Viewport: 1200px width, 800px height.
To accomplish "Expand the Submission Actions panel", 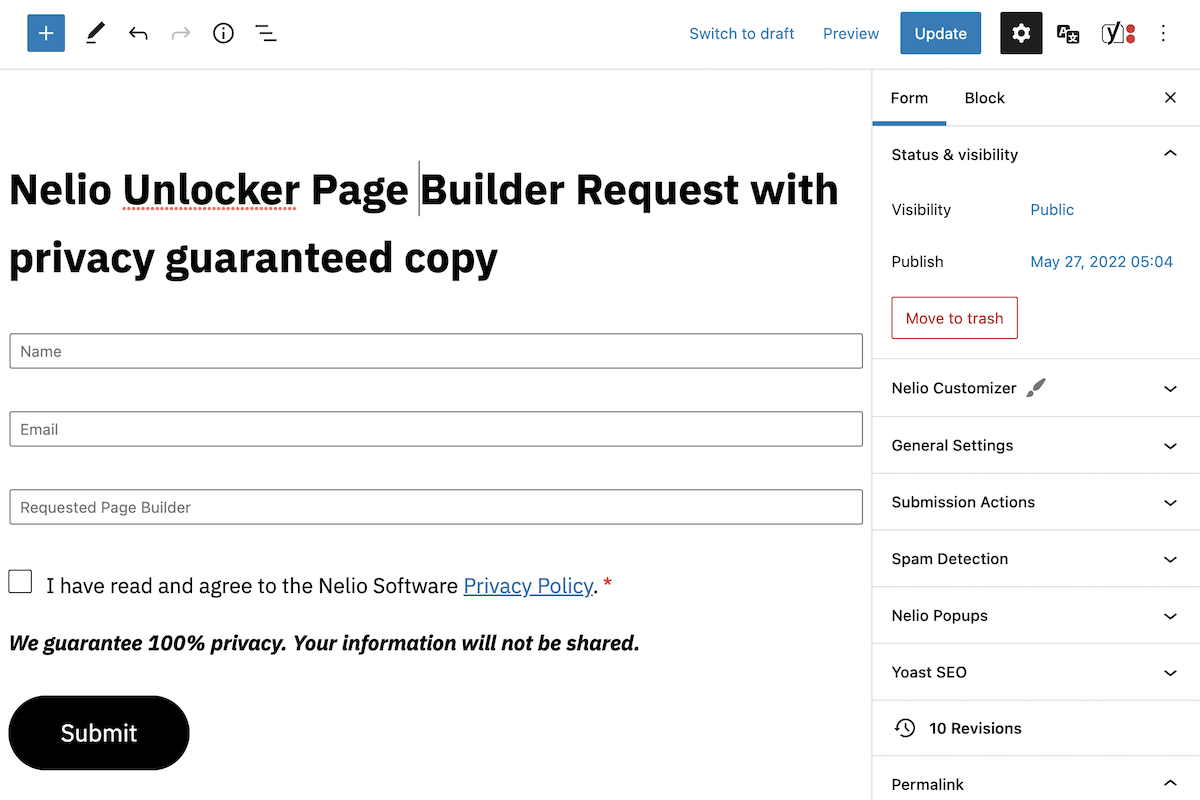I will click(1036, 502).
